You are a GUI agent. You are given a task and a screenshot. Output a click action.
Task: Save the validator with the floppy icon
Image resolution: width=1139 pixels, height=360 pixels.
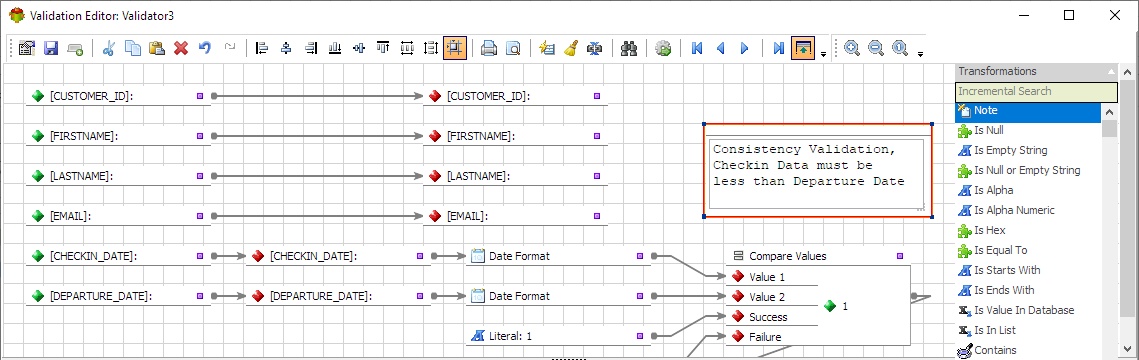click(51, 49)
